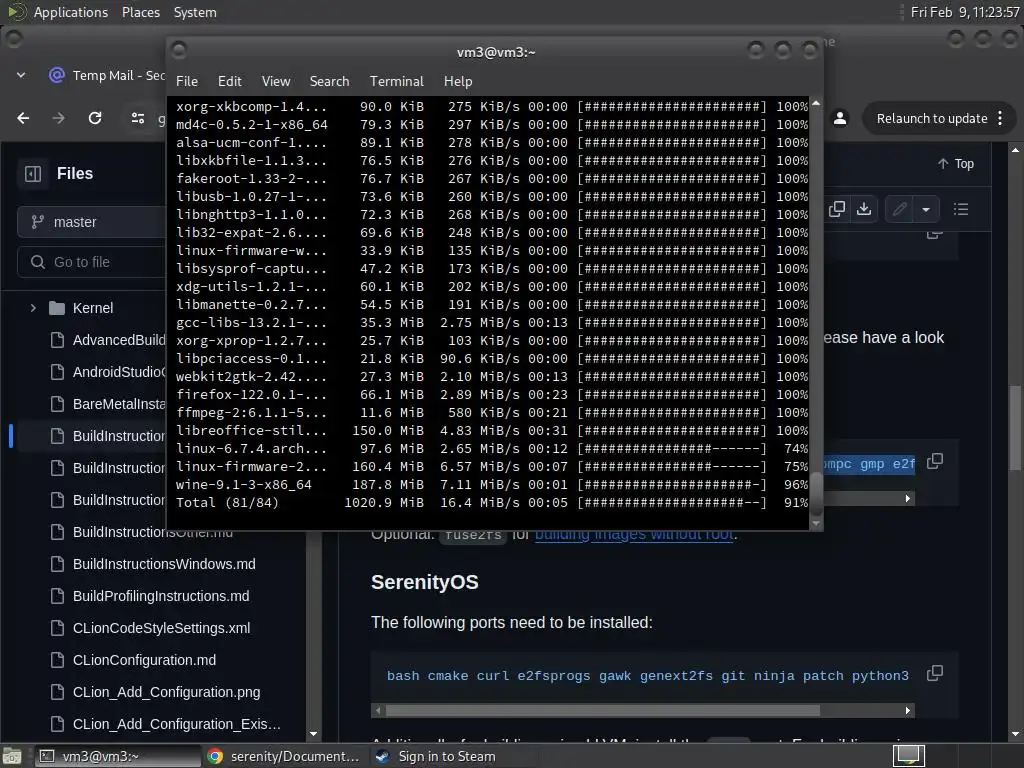Open CLion_Add_Configuration.png file

click(x=167, y=692)
